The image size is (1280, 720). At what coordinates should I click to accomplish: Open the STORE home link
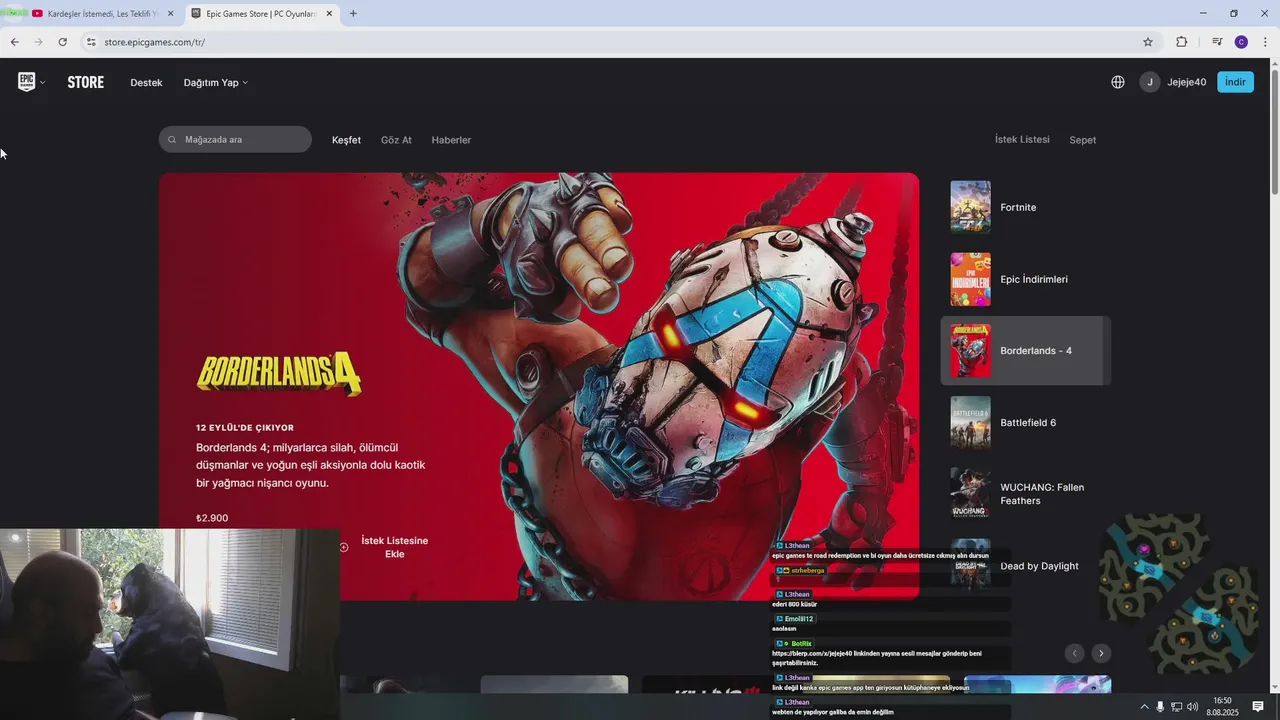[x=86, y=82]
